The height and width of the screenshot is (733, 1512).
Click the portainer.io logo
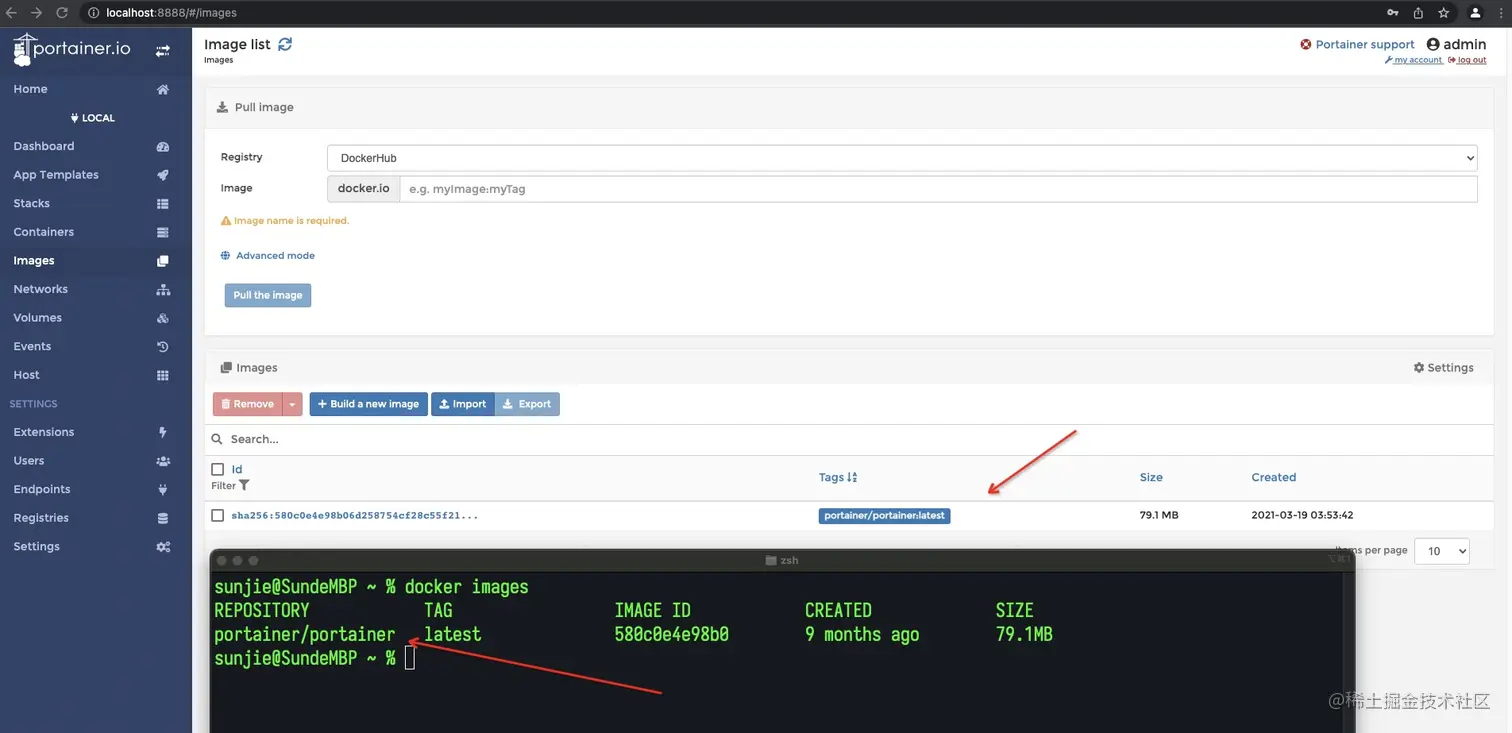(x=73, y=50)
